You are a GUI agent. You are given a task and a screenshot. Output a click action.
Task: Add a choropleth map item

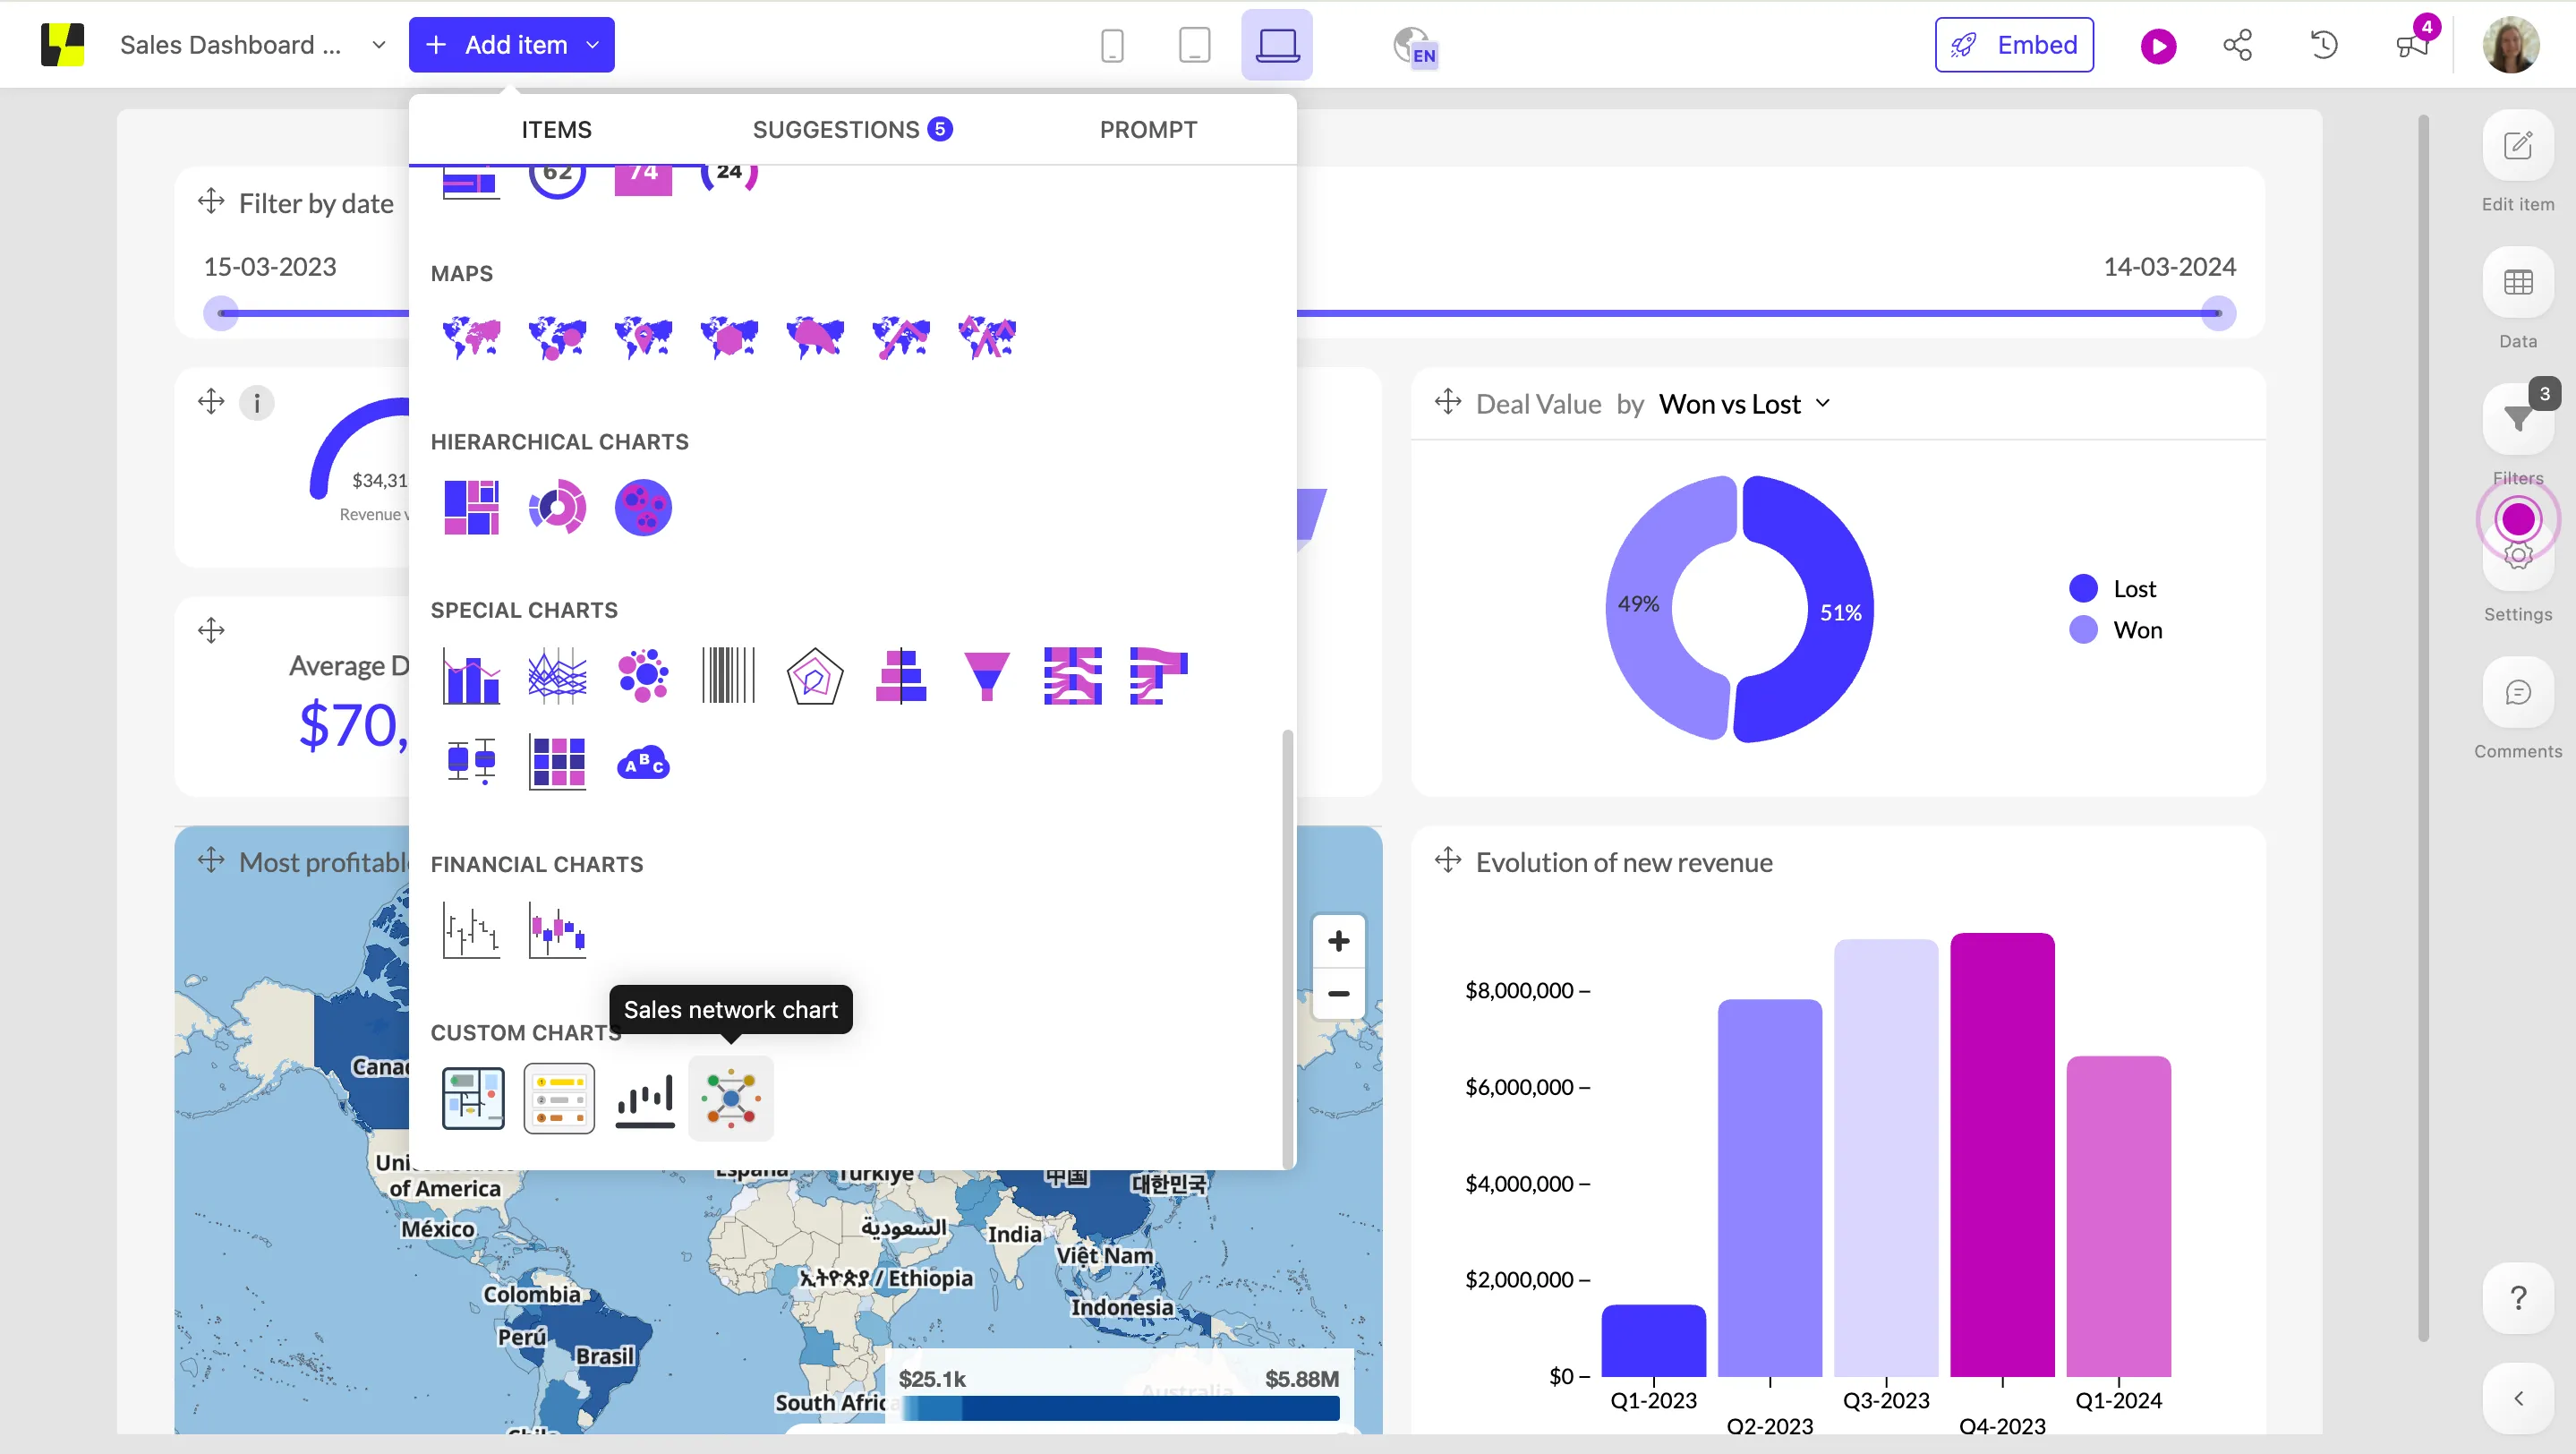click(471, 337)
